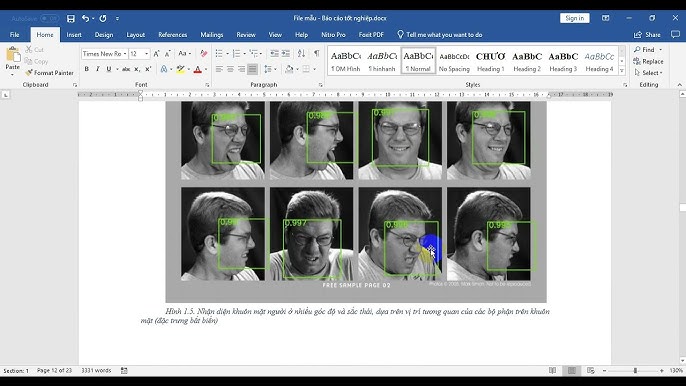Expand the bullets list dropdown
The height and width of the screenshot is (386, 686).
click(x=227, y=54)
